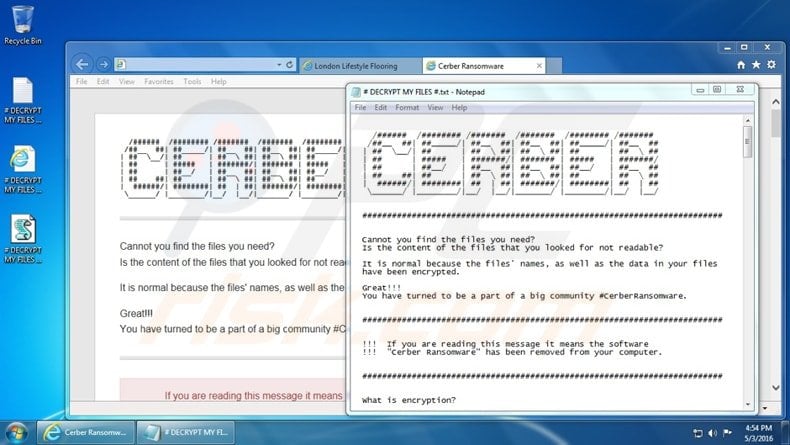Switch to London Lifestyle Flooring tab
790x445 pixels.
tap(361, 66)
